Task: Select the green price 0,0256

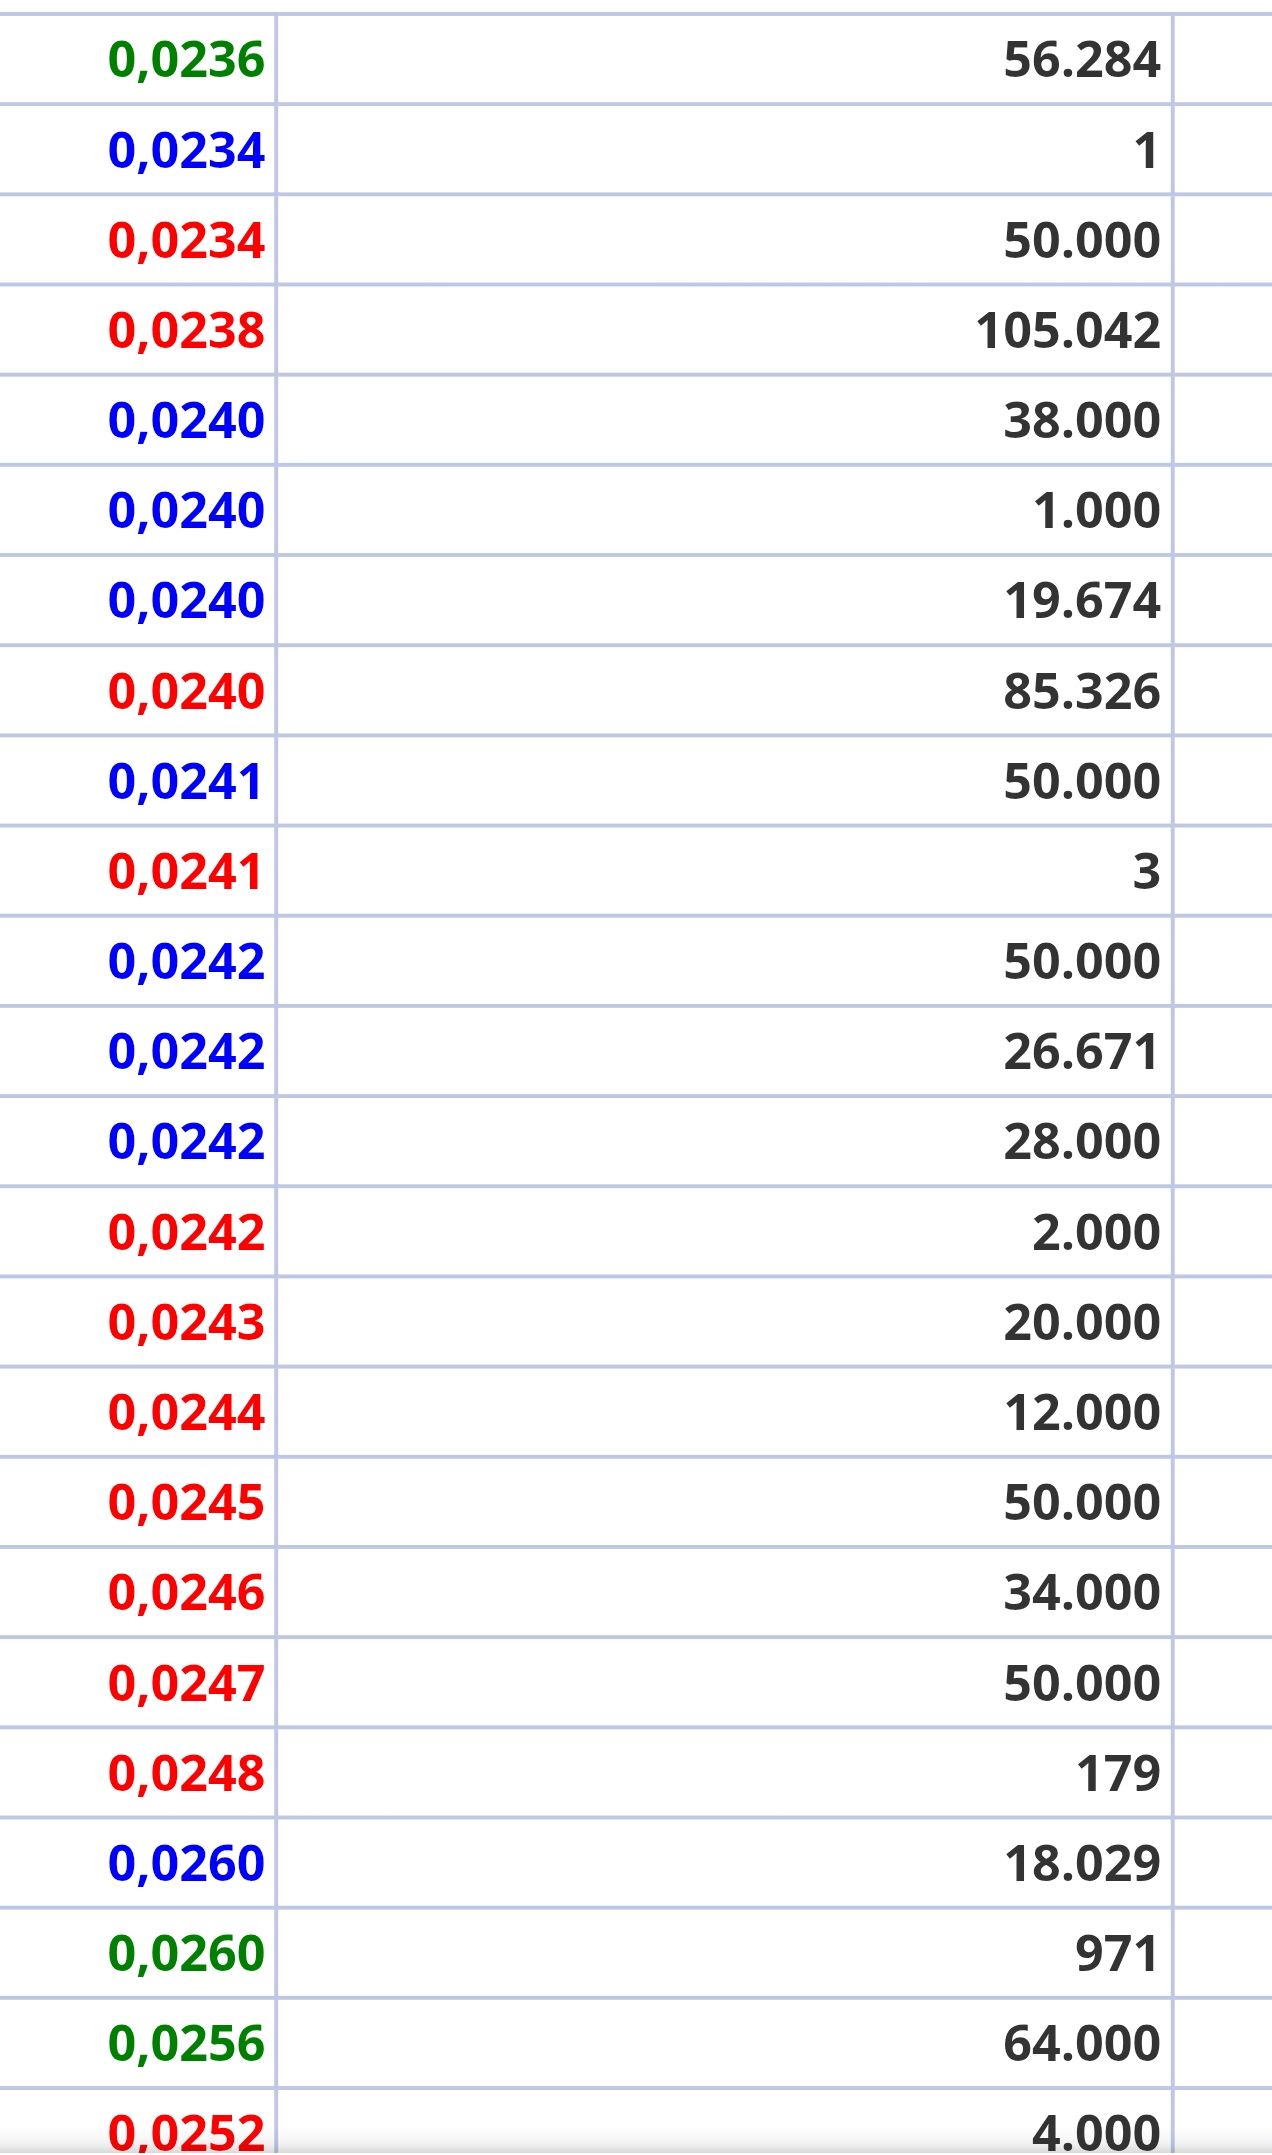Action: click(x=186, y=2044)
